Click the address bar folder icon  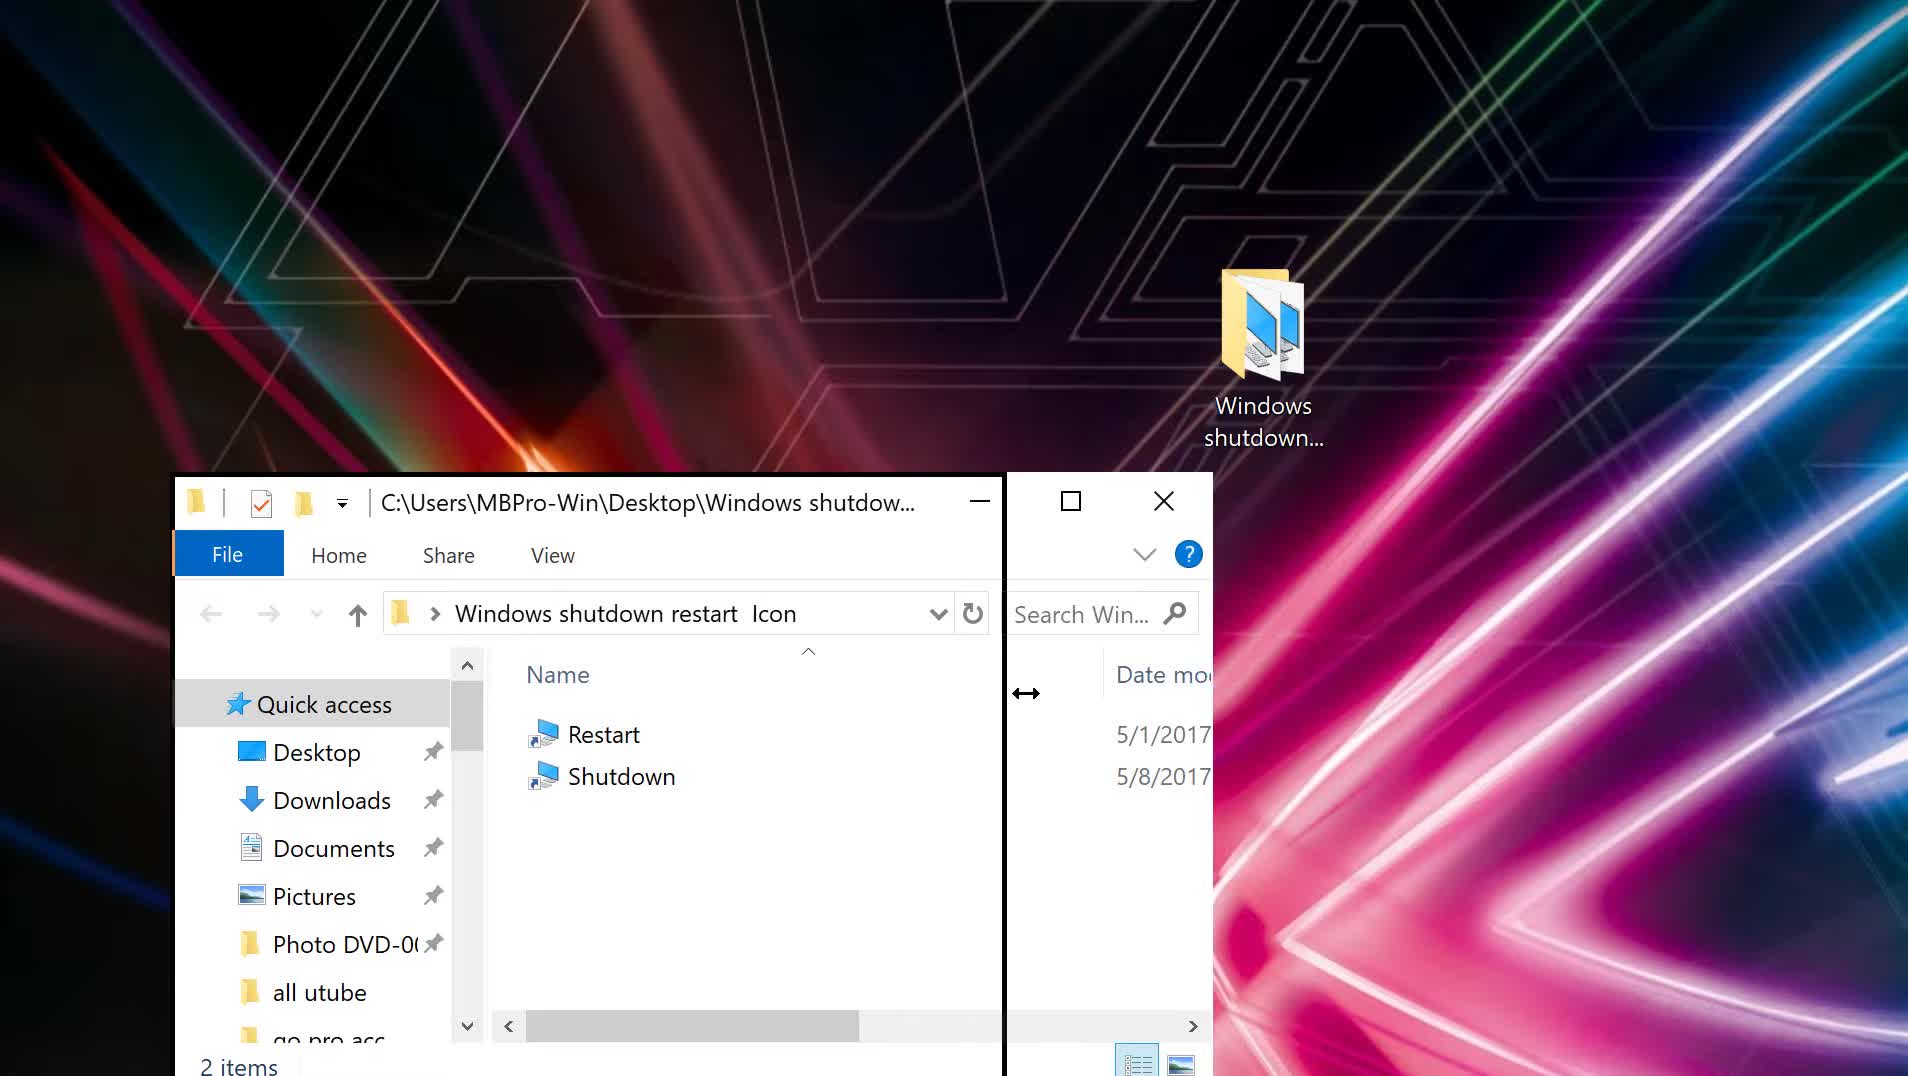pyautogui.click(x=401, y=613)
